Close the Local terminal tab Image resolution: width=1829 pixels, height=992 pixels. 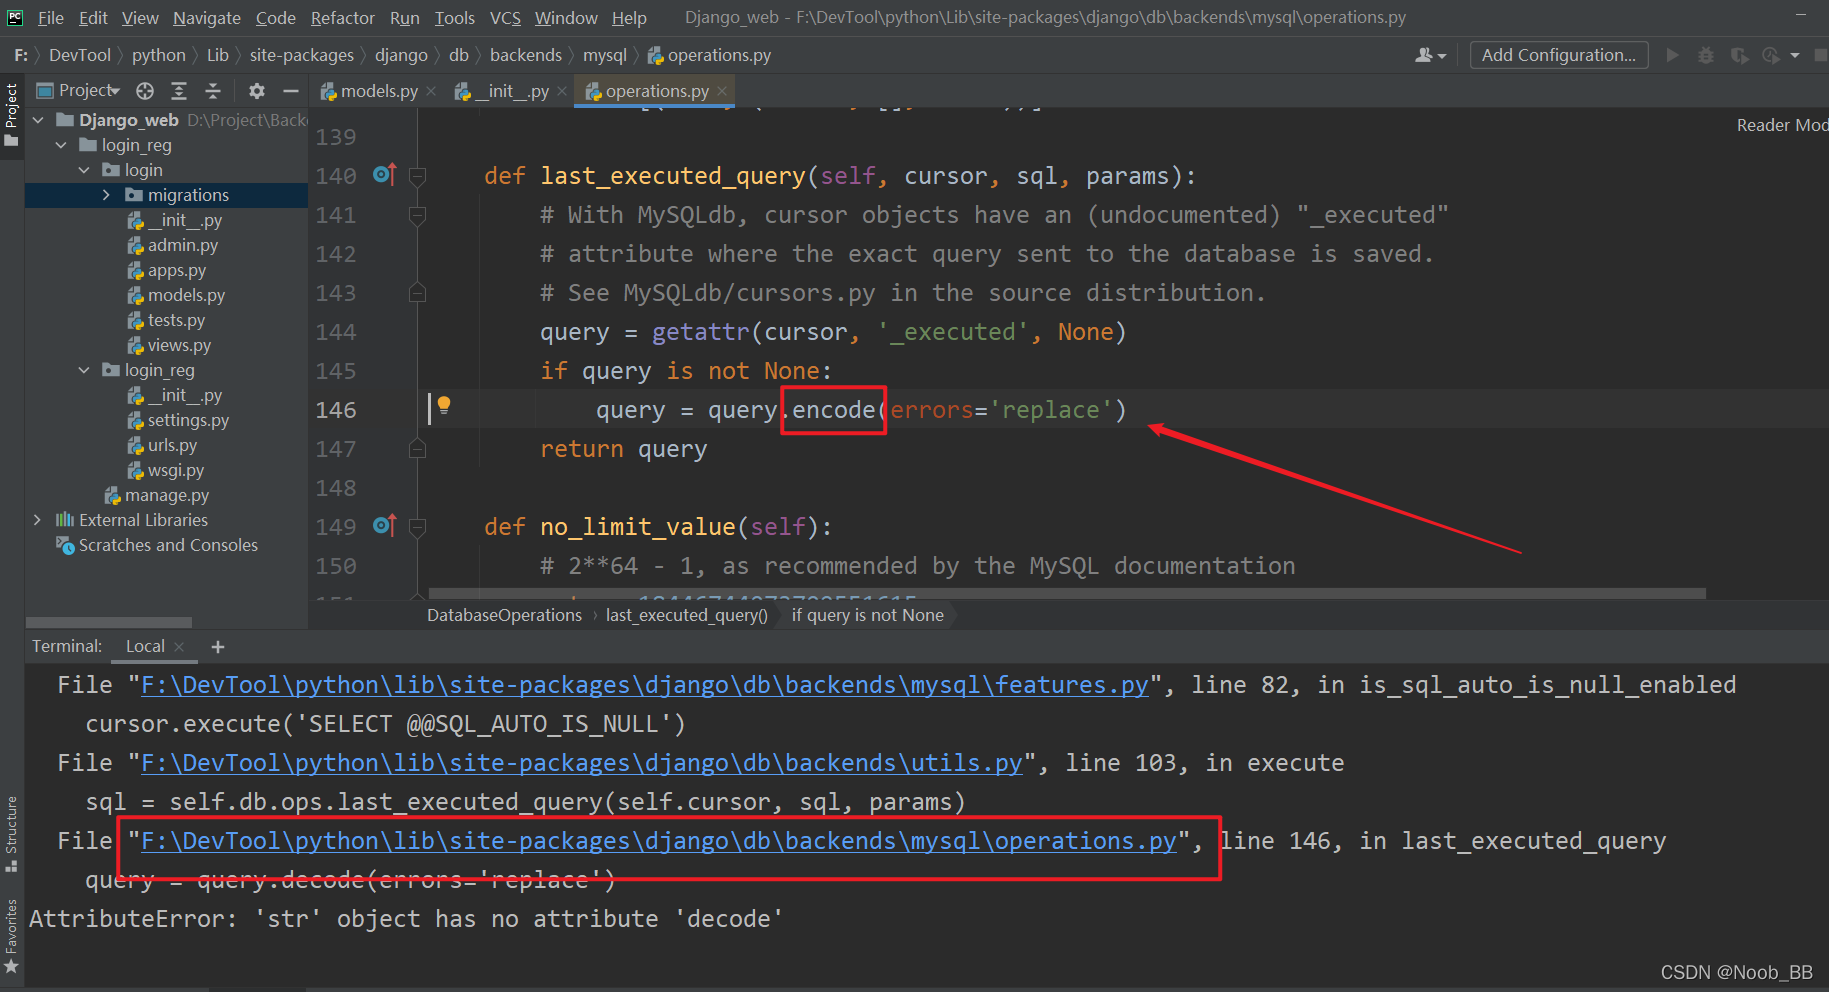(179, 647)
